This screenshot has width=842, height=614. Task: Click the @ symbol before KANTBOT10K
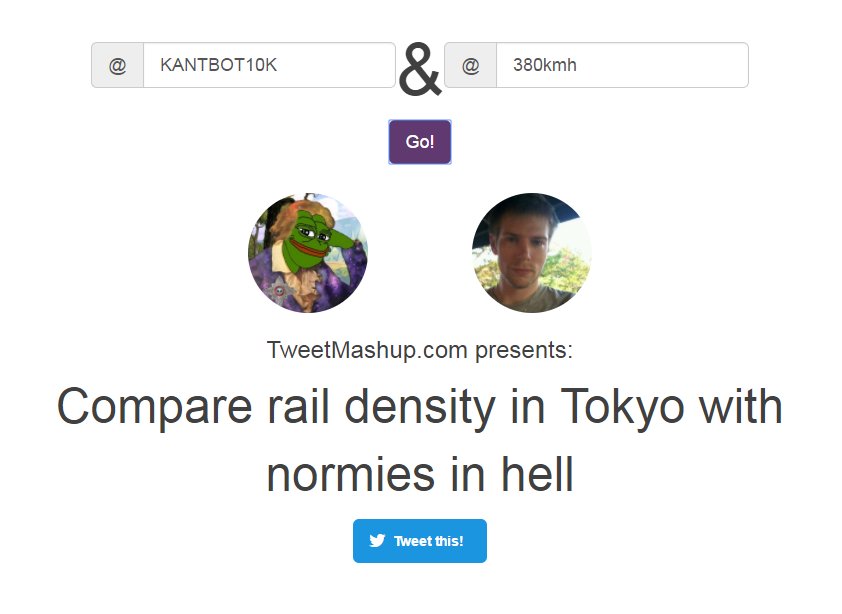[118, 65]
